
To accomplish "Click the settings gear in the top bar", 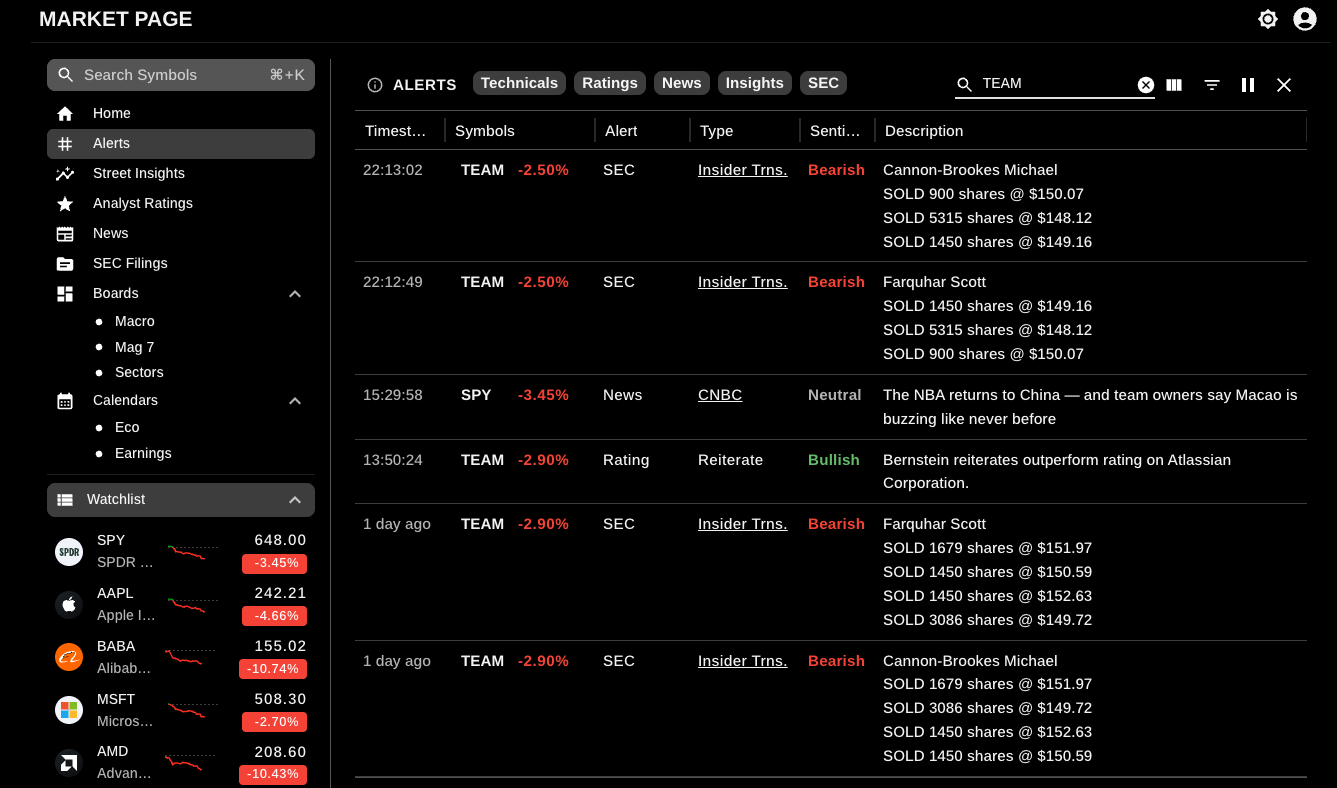I will pyautogui.click(x=1267, y=18).
